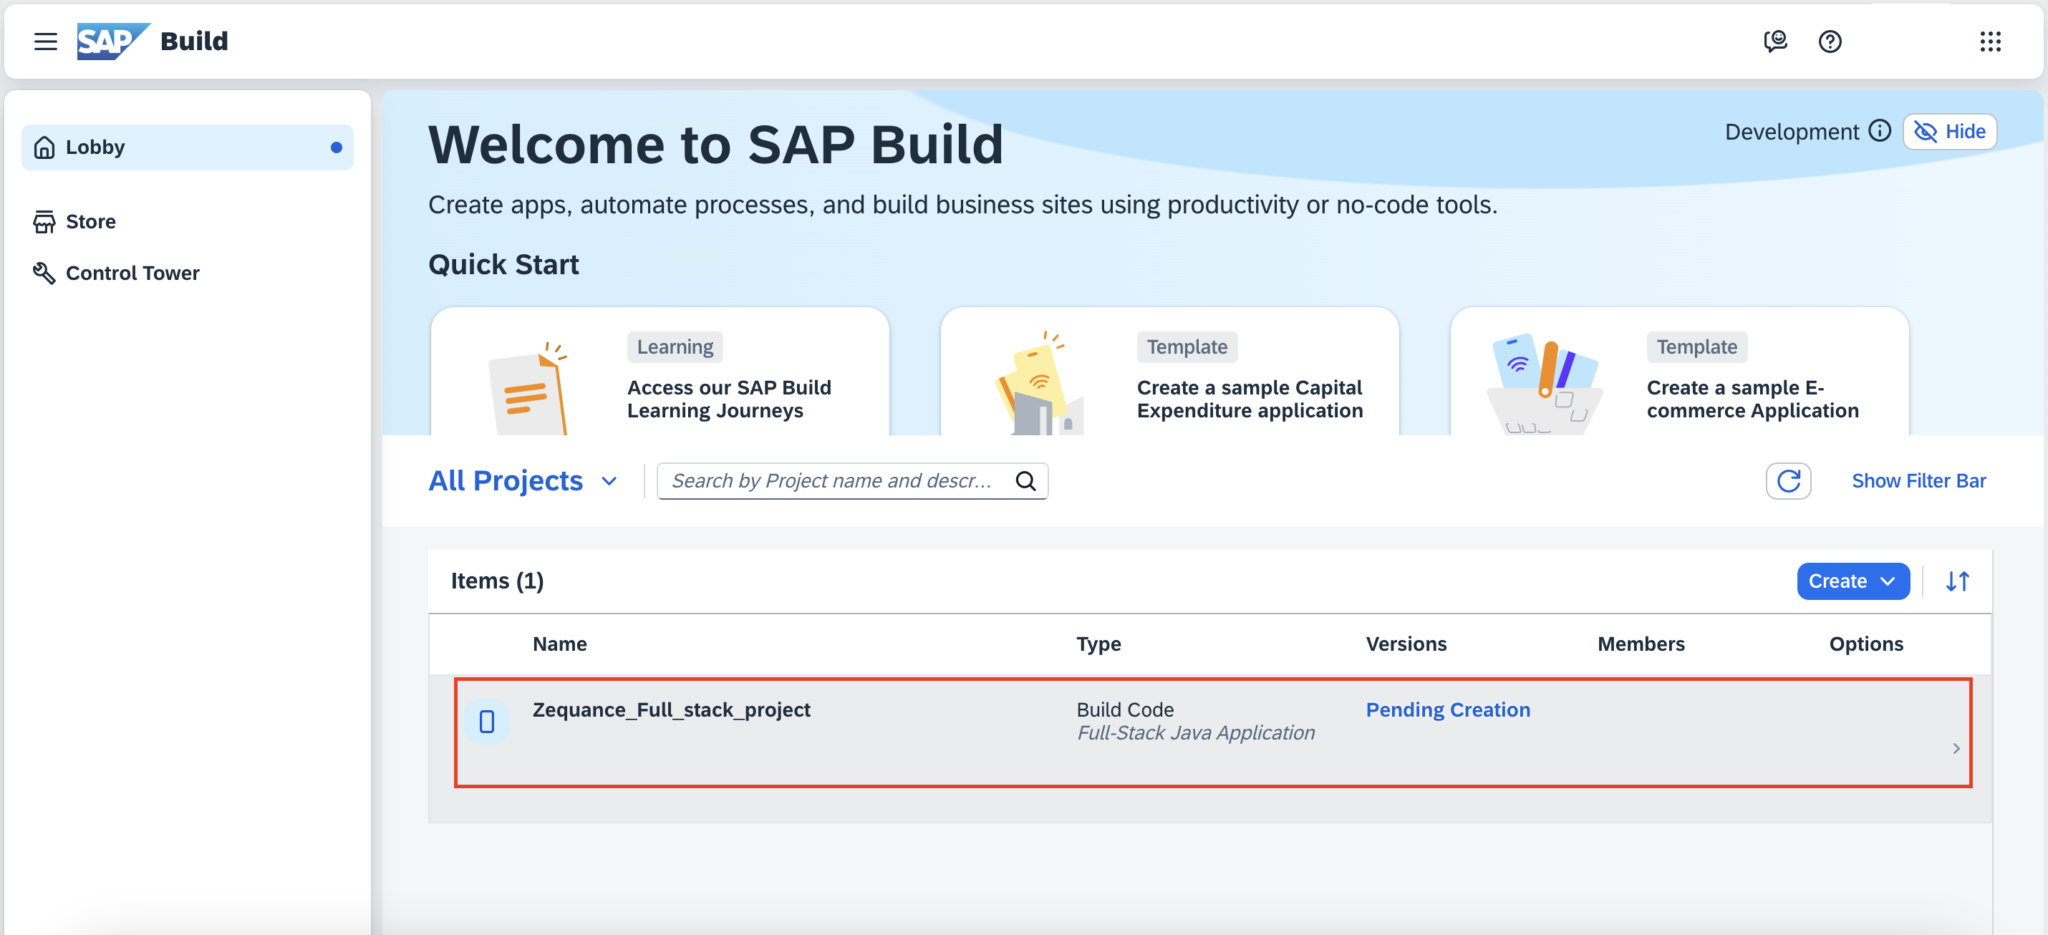The width and height of the screenshot is (2048, 935).
Task: Expand the Zequance_Full_stack_project row chevron
Action: point(1956,747)
